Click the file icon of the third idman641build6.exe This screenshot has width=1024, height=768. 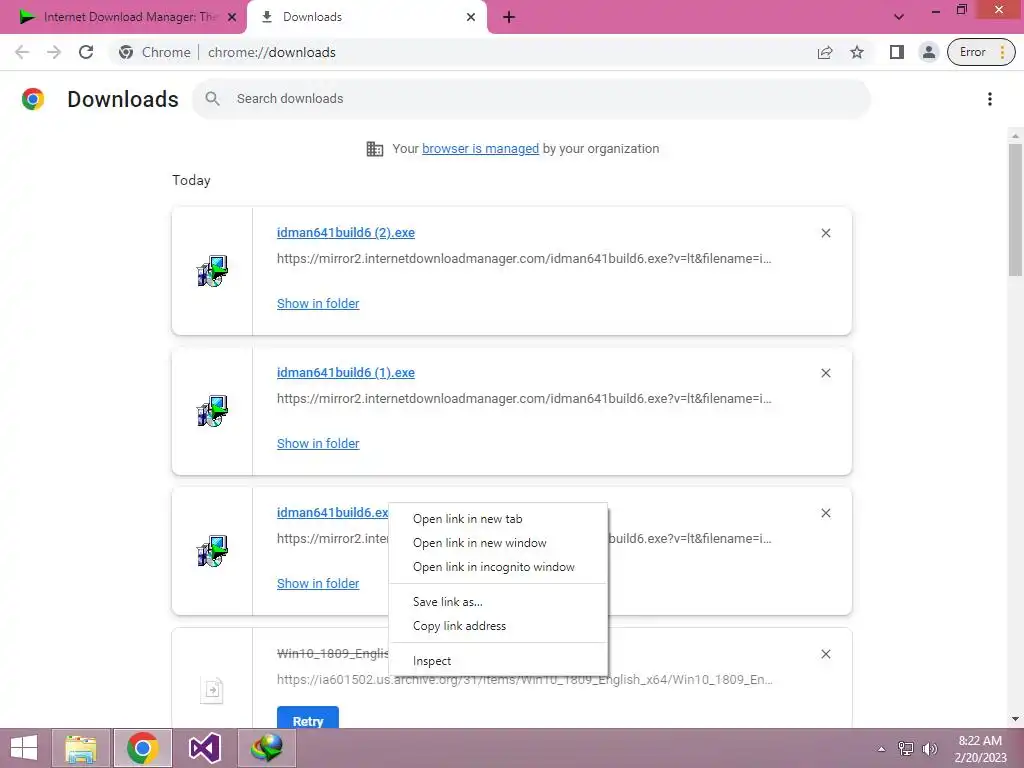coord(212,551)
